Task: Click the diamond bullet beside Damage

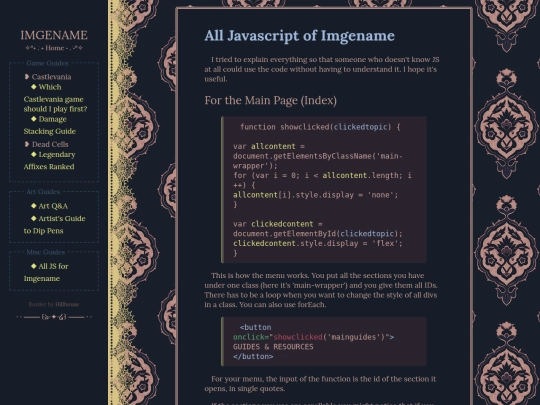Action: [34, 119]
